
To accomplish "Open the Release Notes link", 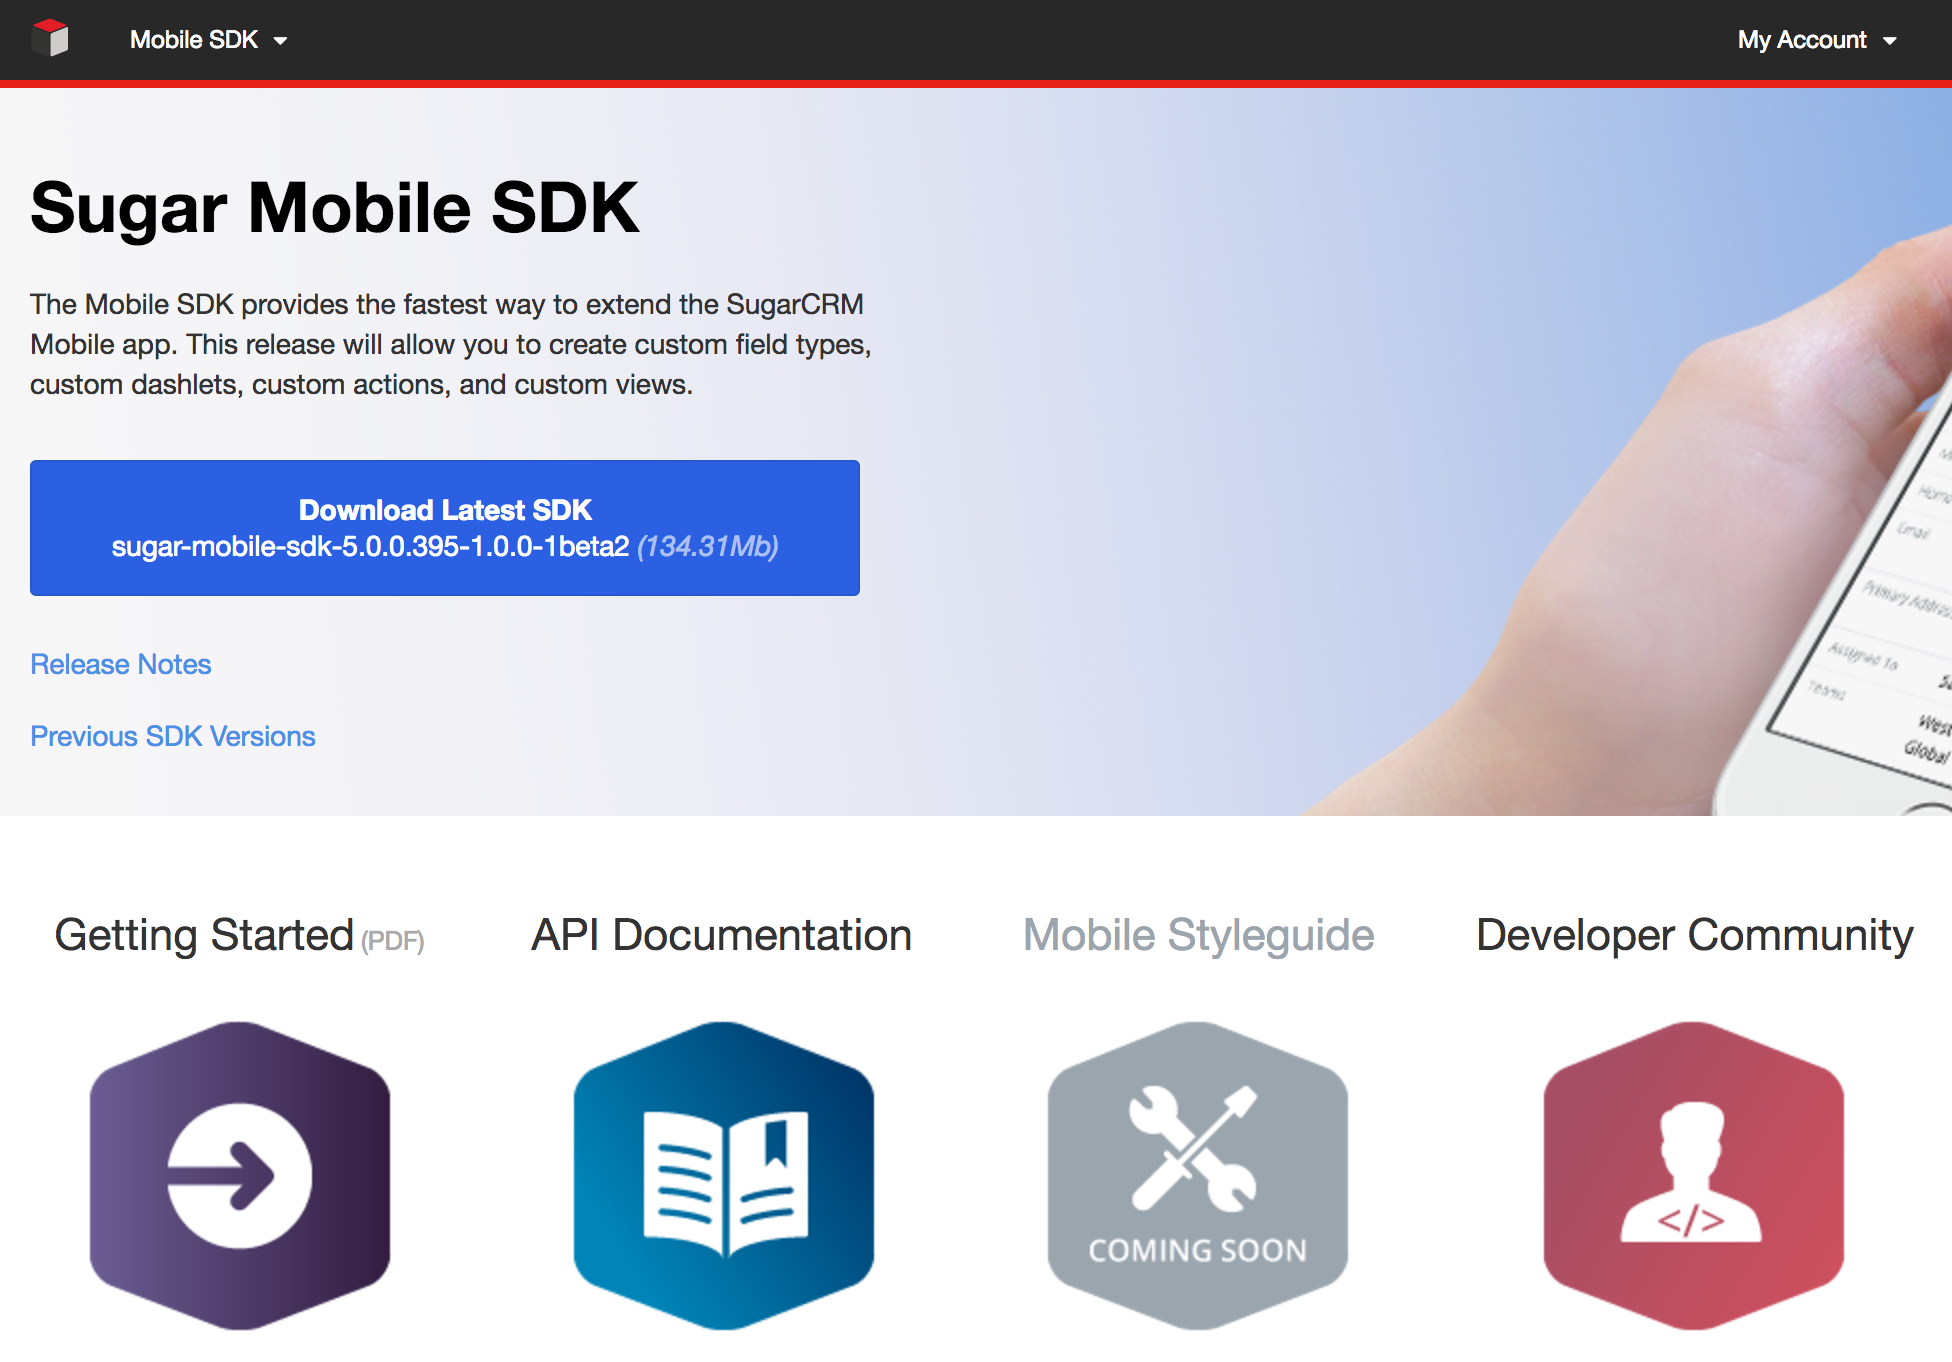I will (121, 664).
